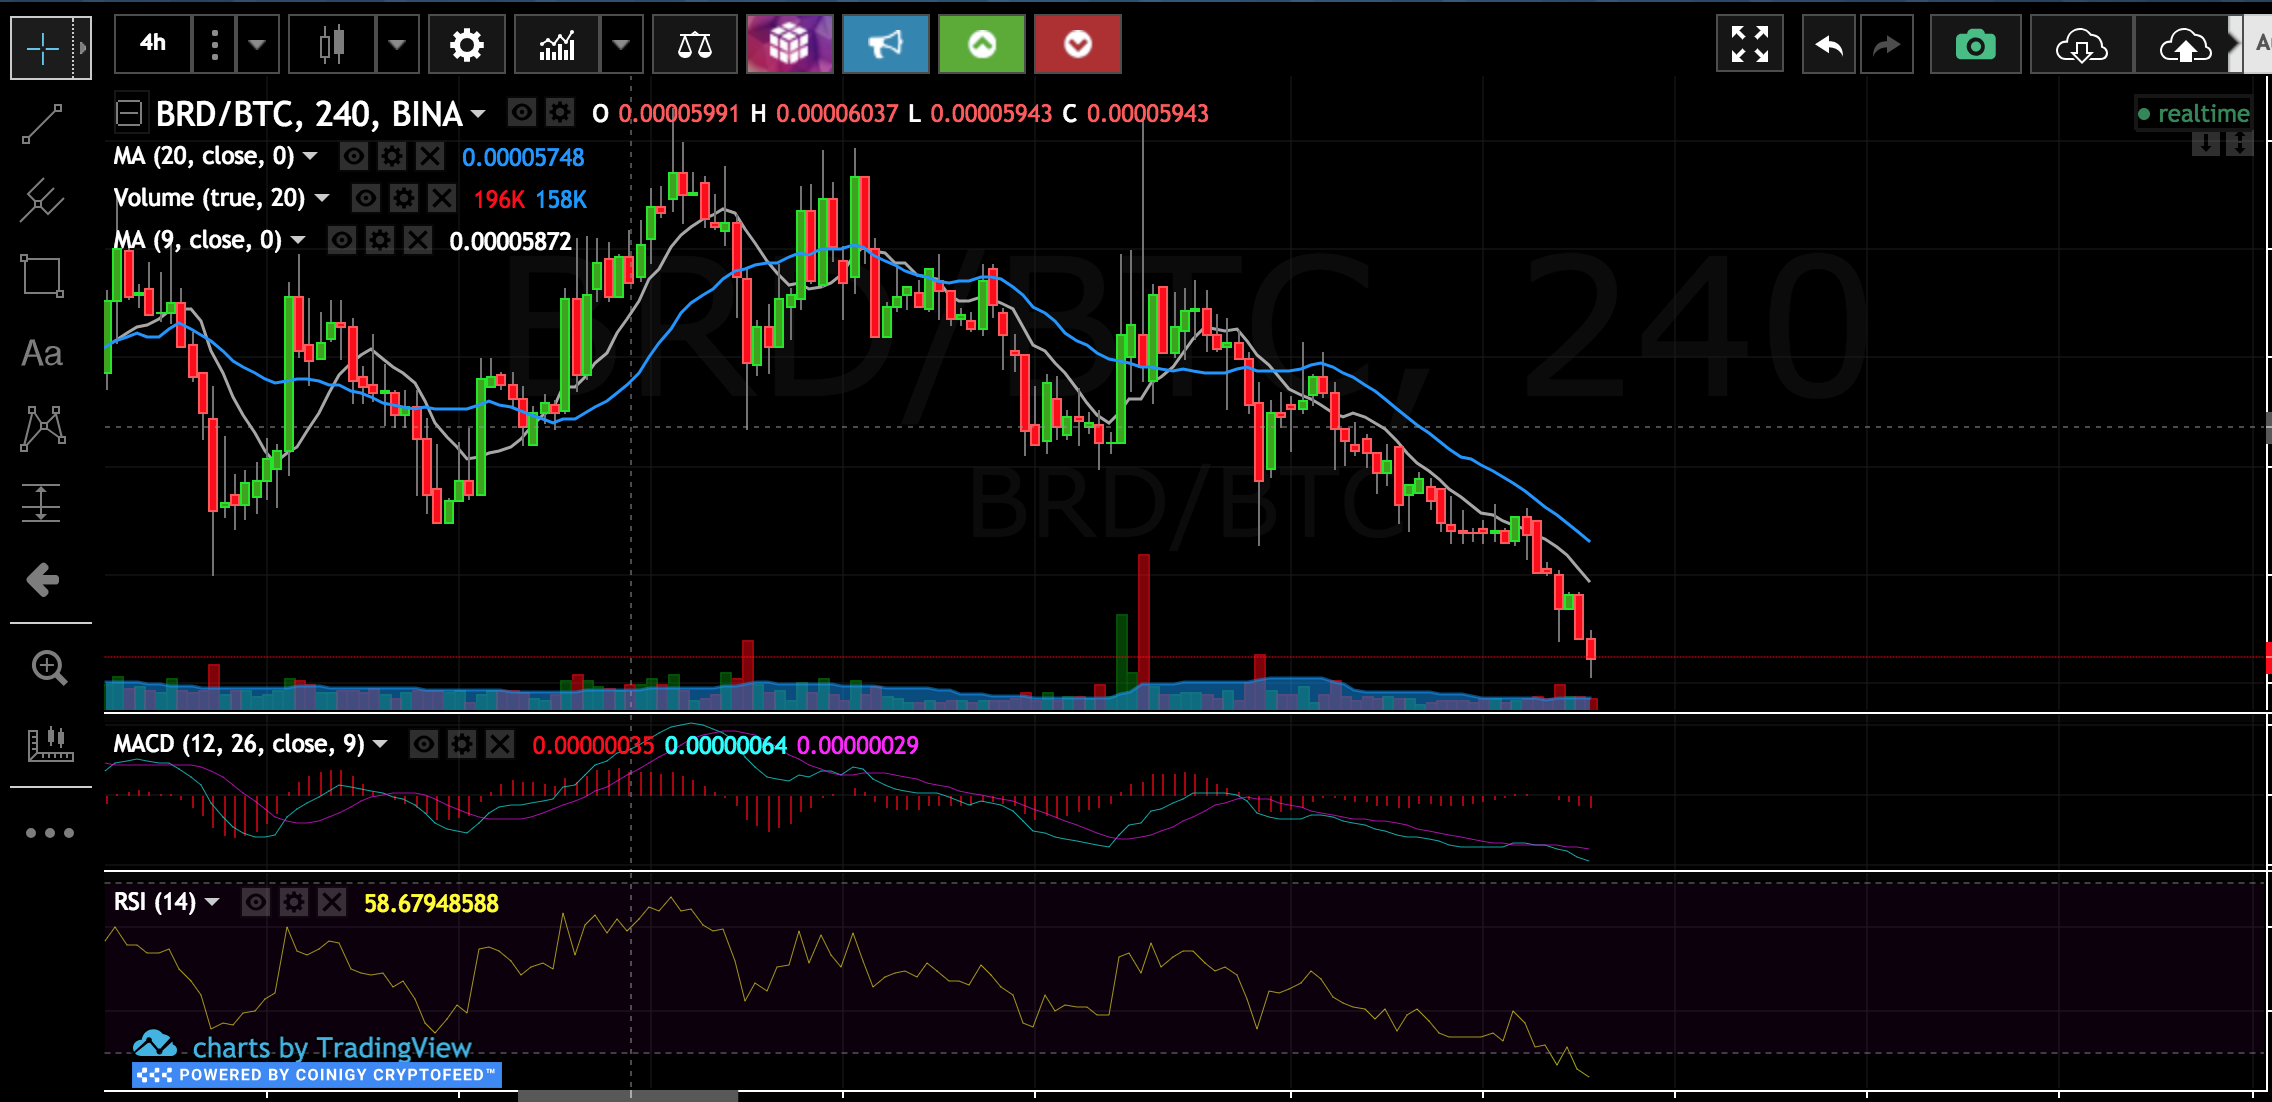Select the pitchfork drawing tool
Image resolution: width=2272 pixels, height=1102 pixels.
click(42, 200)
